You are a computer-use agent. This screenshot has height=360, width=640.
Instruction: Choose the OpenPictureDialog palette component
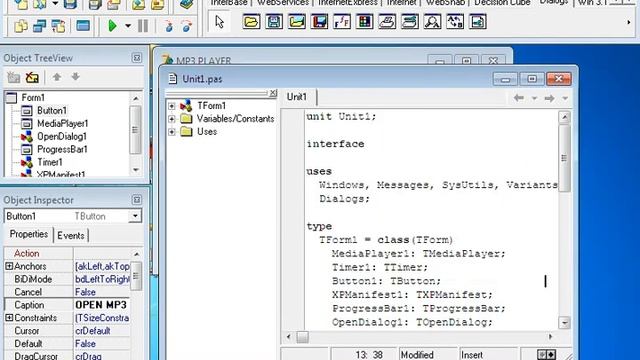297,22
